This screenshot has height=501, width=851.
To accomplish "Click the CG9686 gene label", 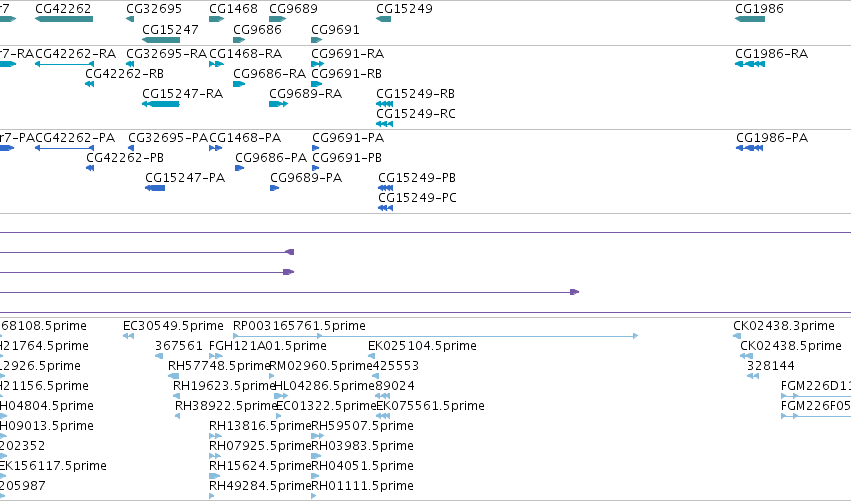I will point(257,29).
